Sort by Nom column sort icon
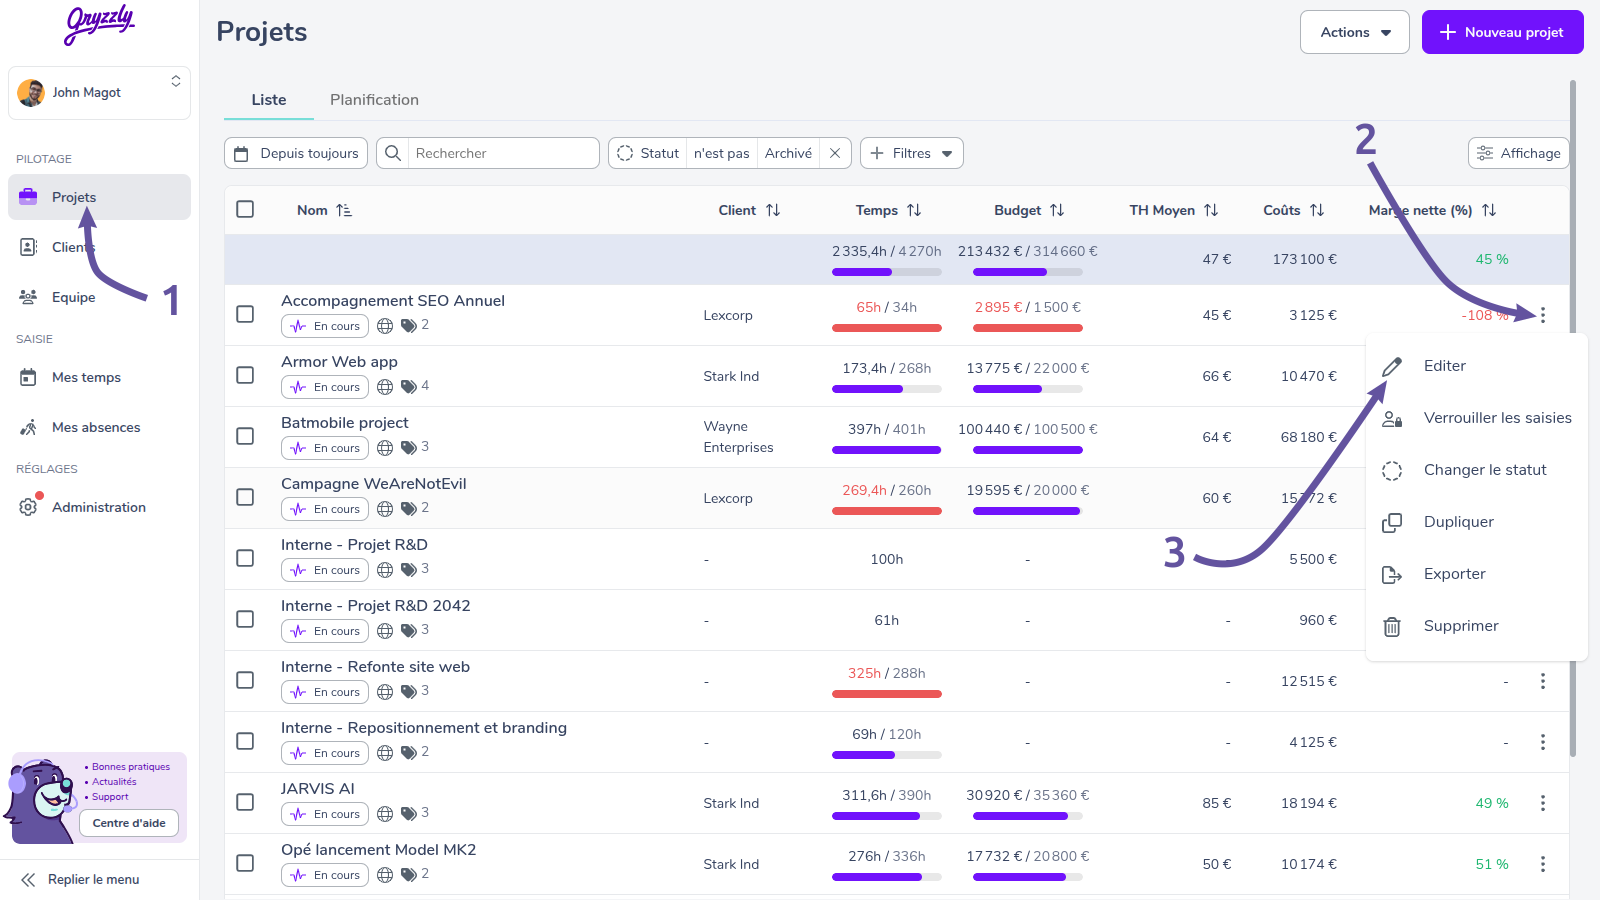 click(344, 210)
